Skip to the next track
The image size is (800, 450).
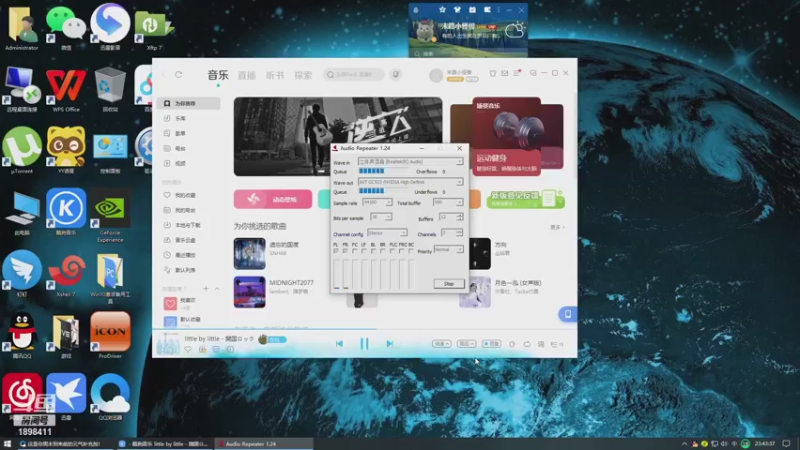tap(390, 344)
